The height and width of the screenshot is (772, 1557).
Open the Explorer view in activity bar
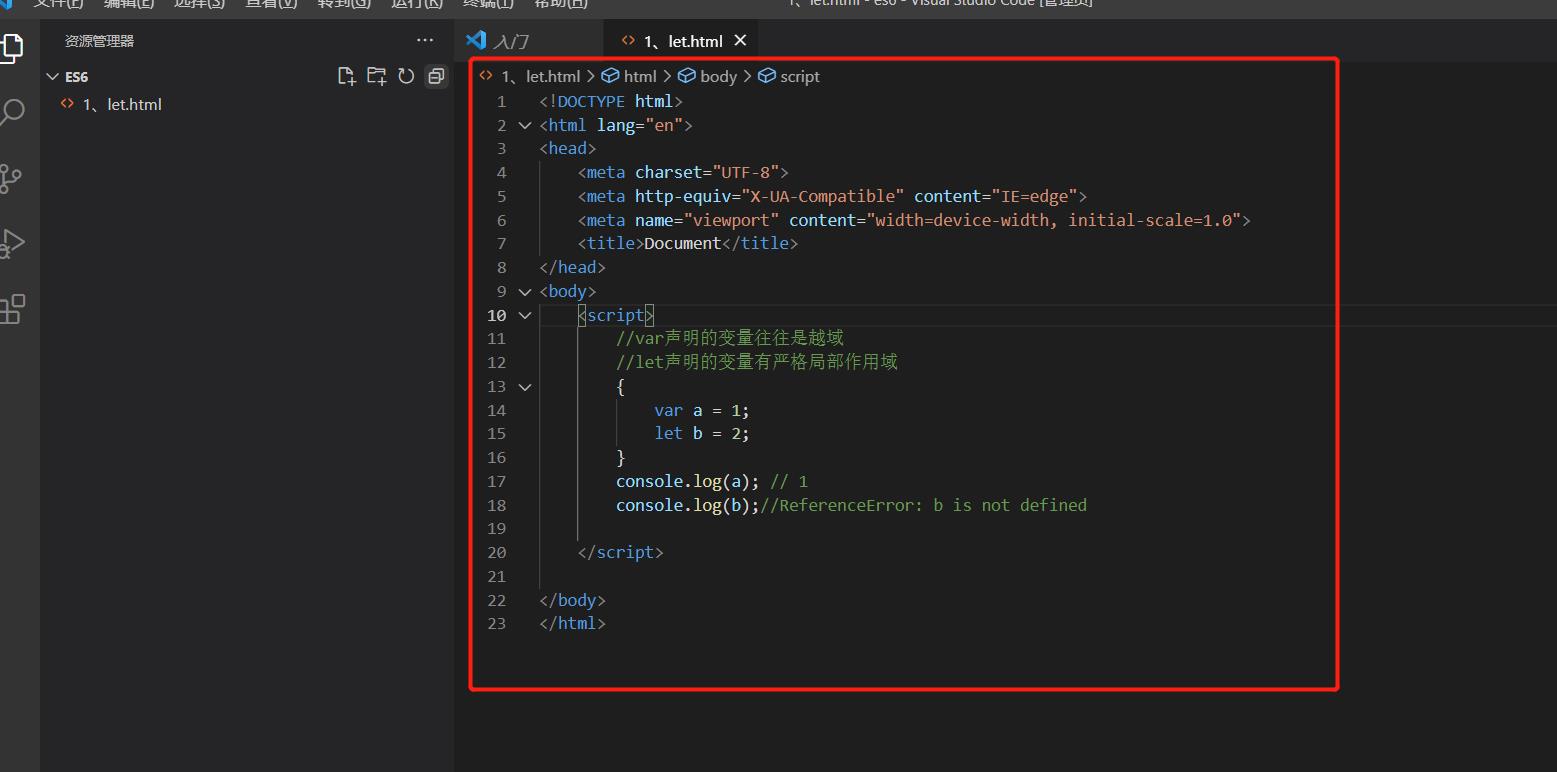[x=10, y=46]
